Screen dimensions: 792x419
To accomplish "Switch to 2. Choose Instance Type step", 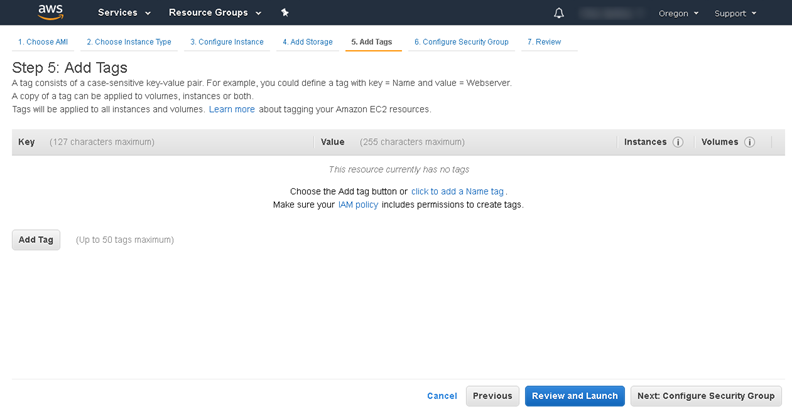I will pyautogui.click(x=128, y=42).
